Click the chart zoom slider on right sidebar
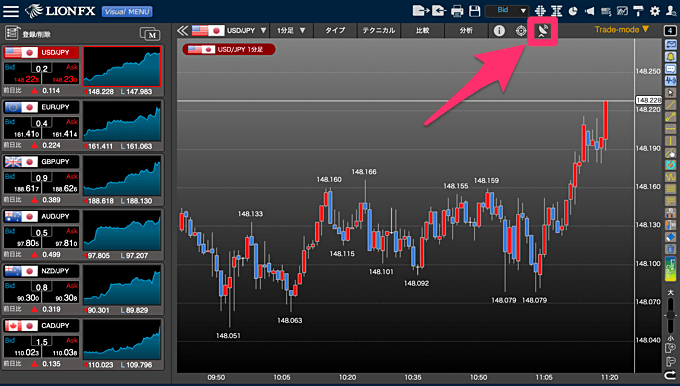This screenshot has width=680, height=386. pyautogui.click(x=670, y=315)
